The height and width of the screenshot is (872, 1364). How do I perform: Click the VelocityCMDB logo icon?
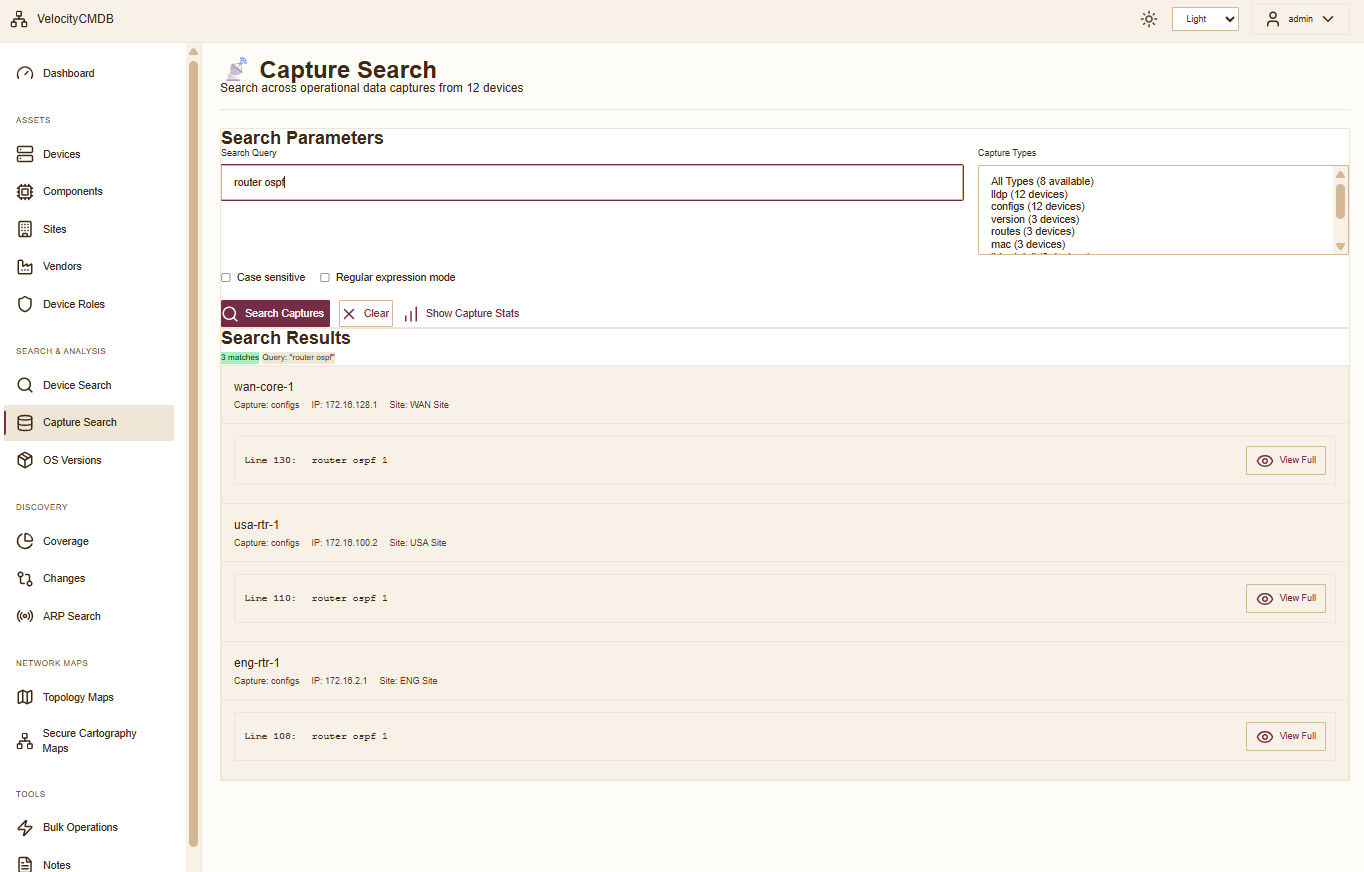click(19, 19)
